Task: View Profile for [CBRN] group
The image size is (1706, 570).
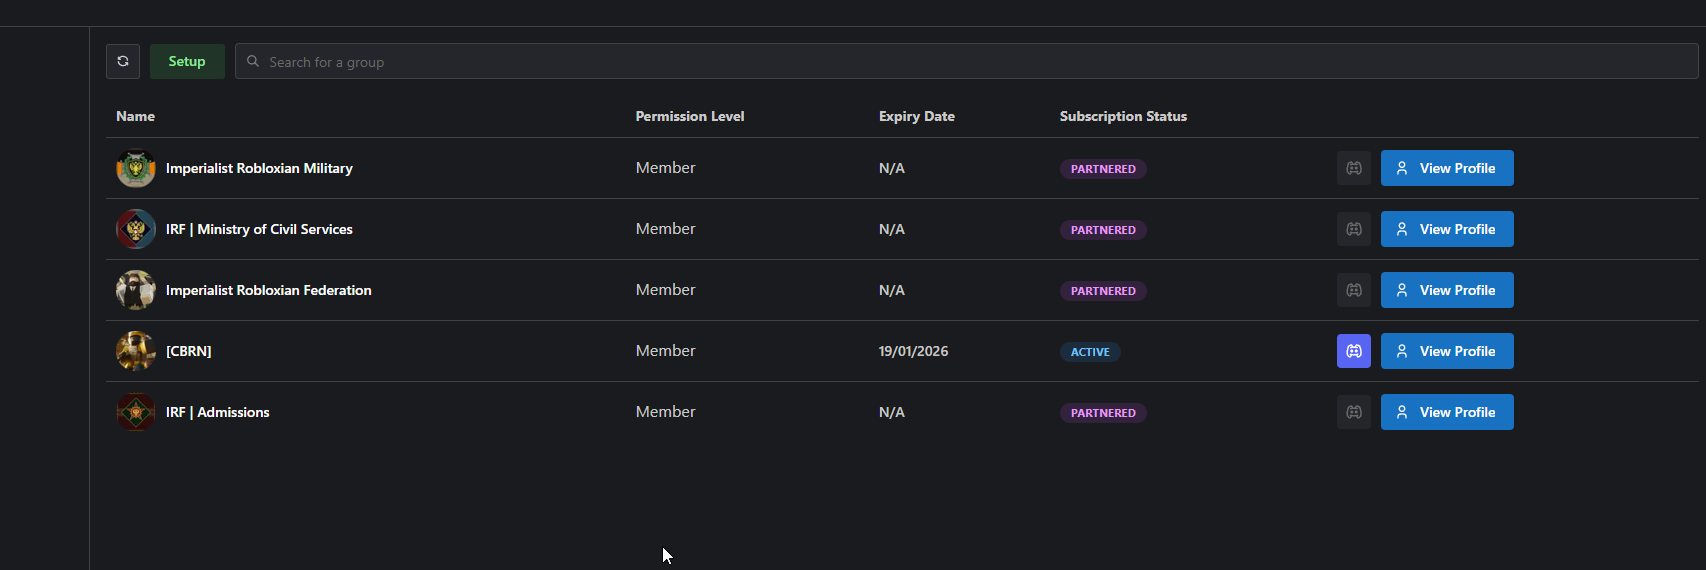Action: 1447,351
